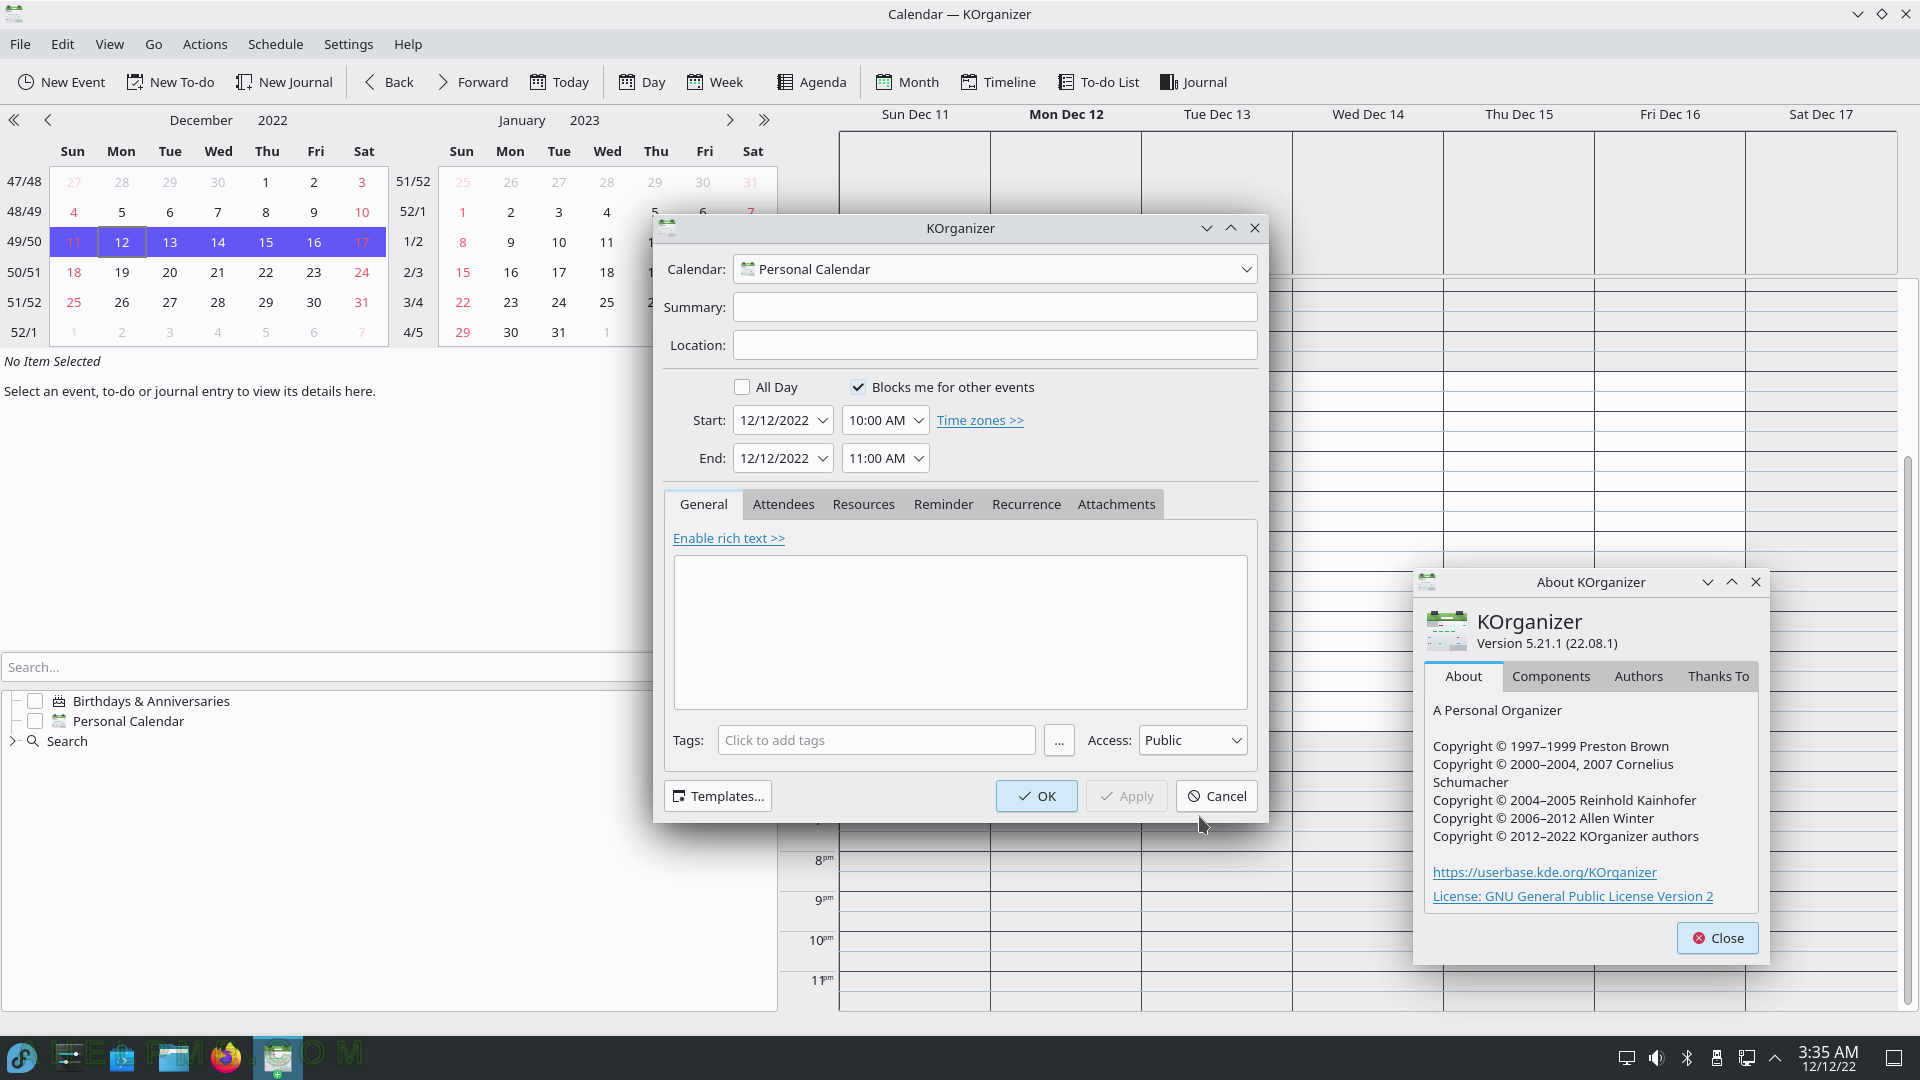Open the file manager from the taskbar
The width and height of the screenshot is (1920, 1080).
173,1057
